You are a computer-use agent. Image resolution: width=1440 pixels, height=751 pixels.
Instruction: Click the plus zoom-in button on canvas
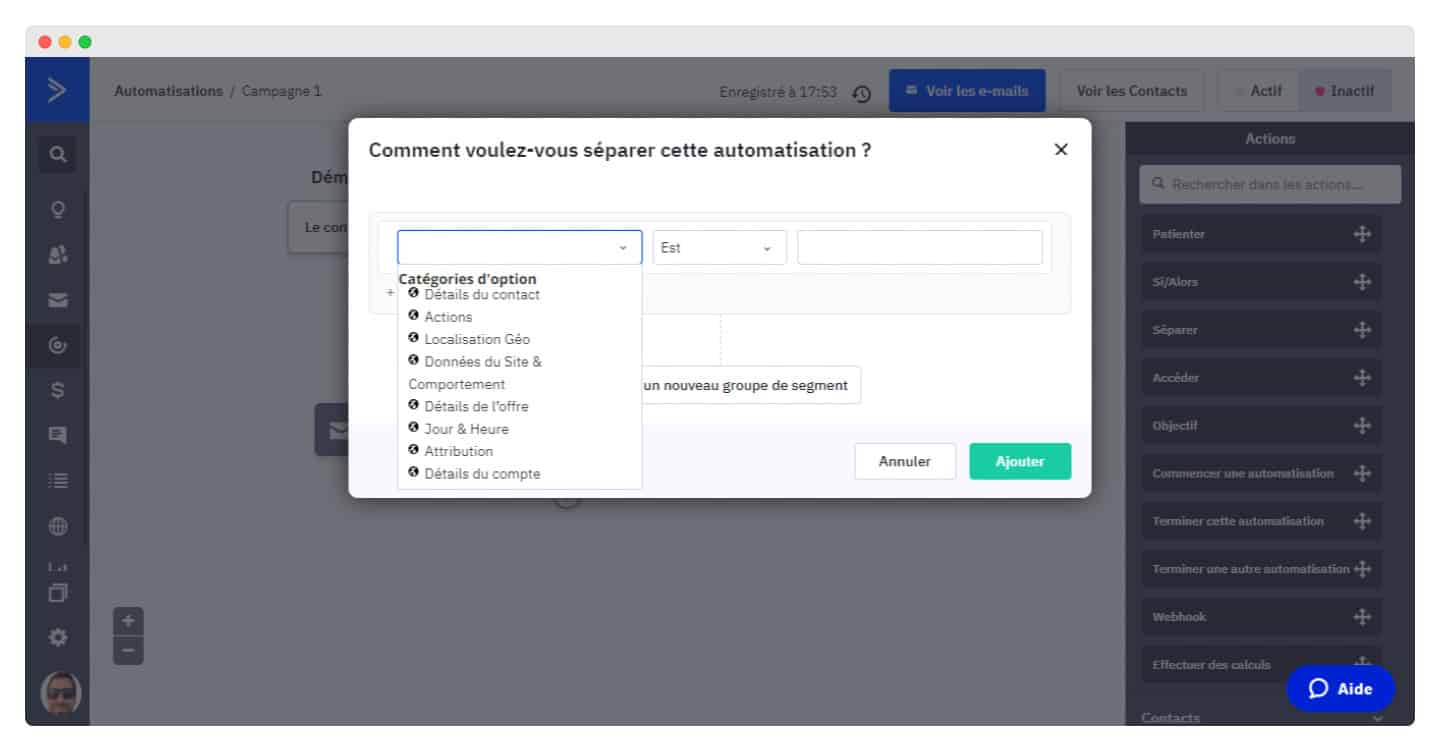[x=128, y=621]
